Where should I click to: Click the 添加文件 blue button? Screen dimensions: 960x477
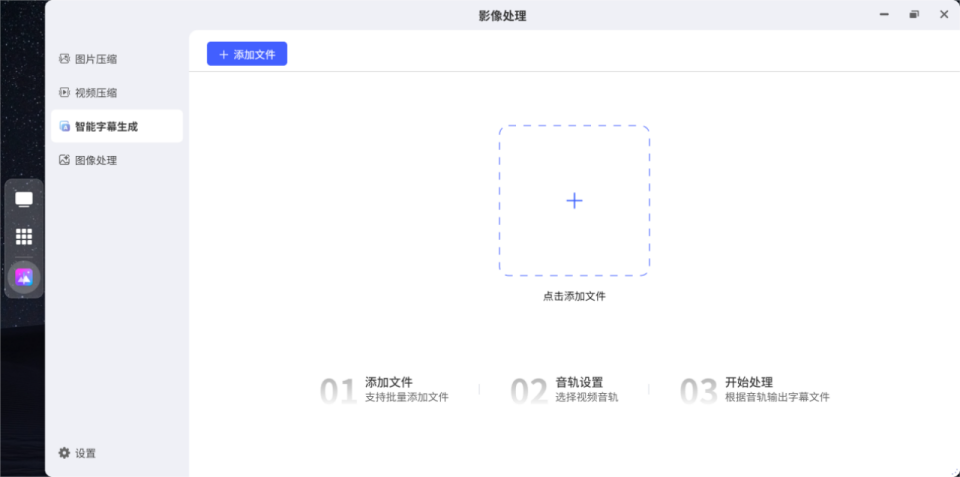pos(247,54)
